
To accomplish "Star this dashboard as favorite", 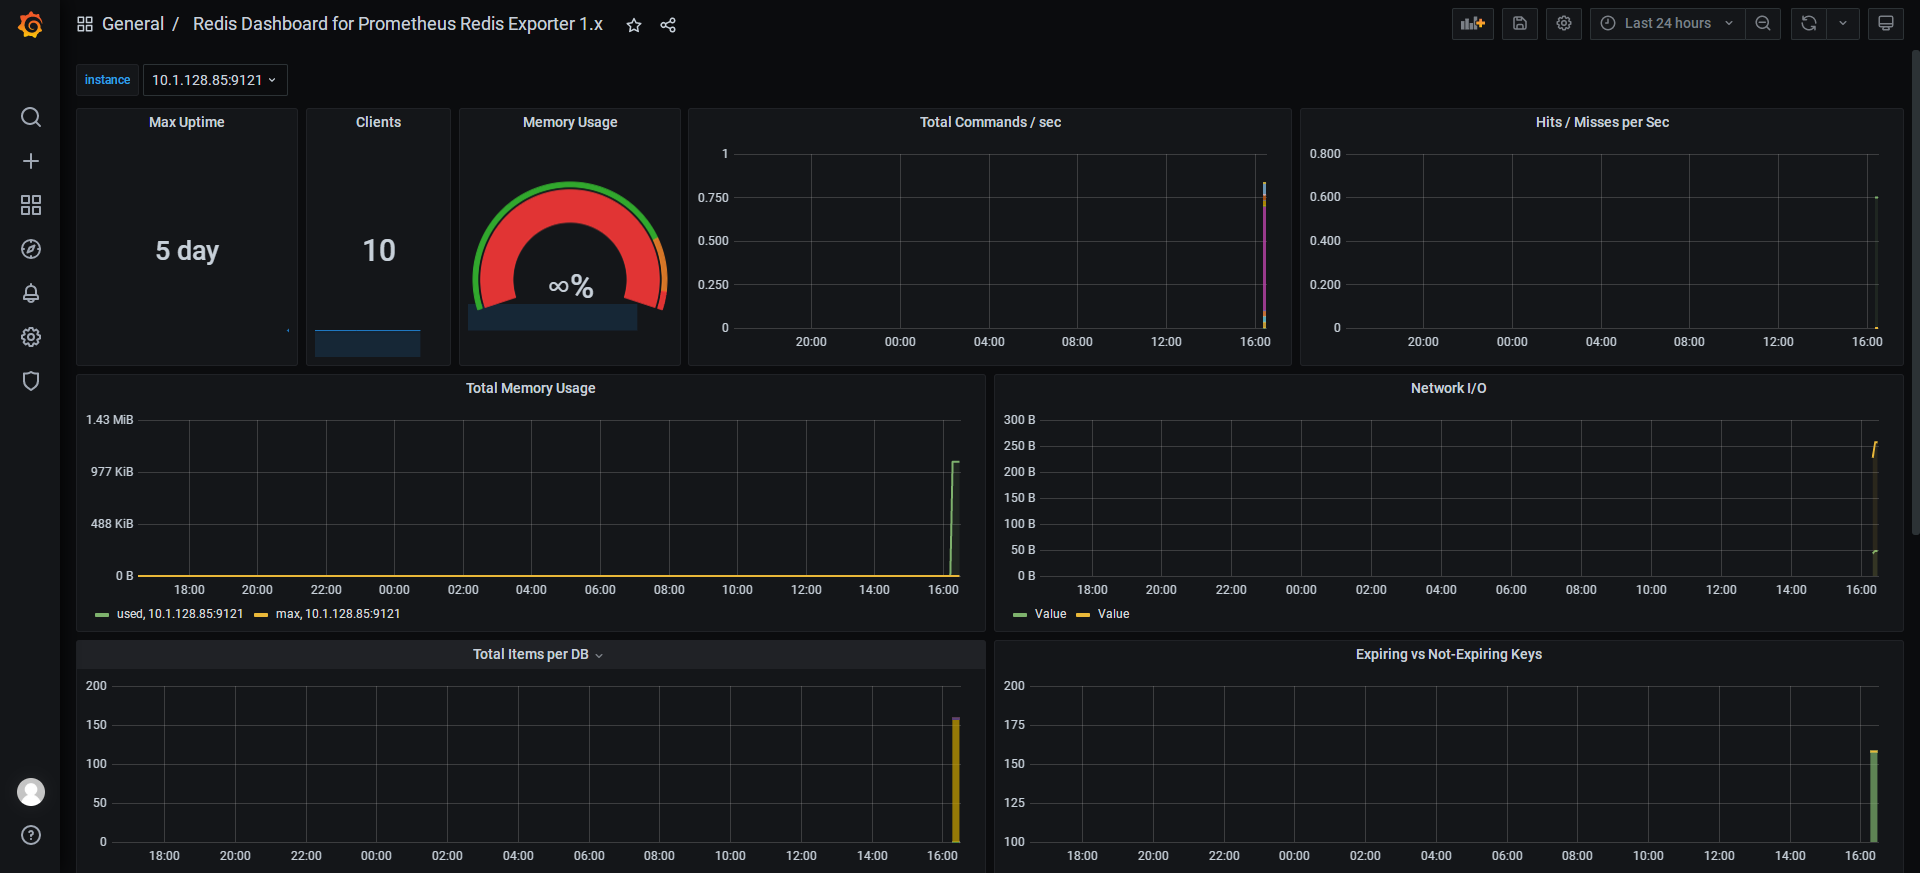I will pyautogui.click(x=634, y=25).
